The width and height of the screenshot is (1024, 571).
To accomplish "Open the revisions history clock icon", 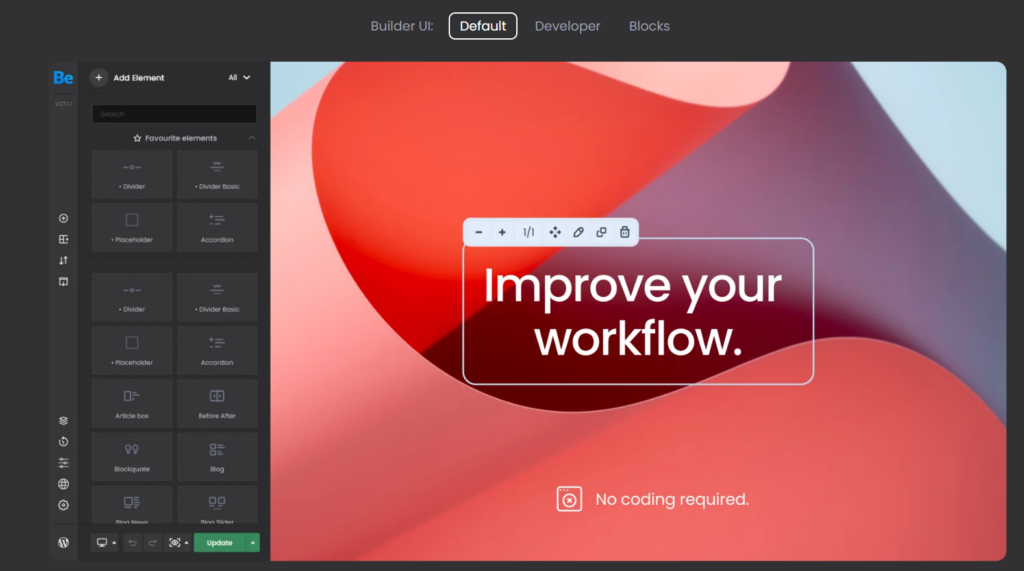I will [x=63, y=442].
